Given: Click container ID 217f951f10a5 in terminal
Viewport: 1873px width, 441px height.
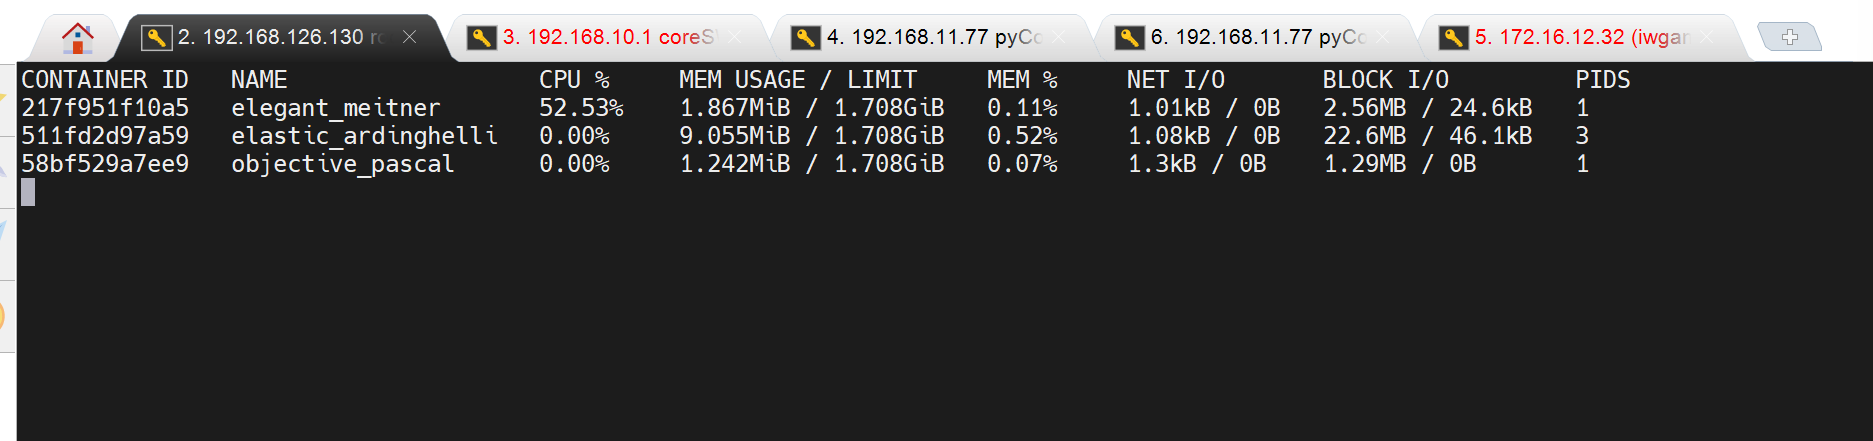Looking at the screenshot, I should (x=105, y=108).
